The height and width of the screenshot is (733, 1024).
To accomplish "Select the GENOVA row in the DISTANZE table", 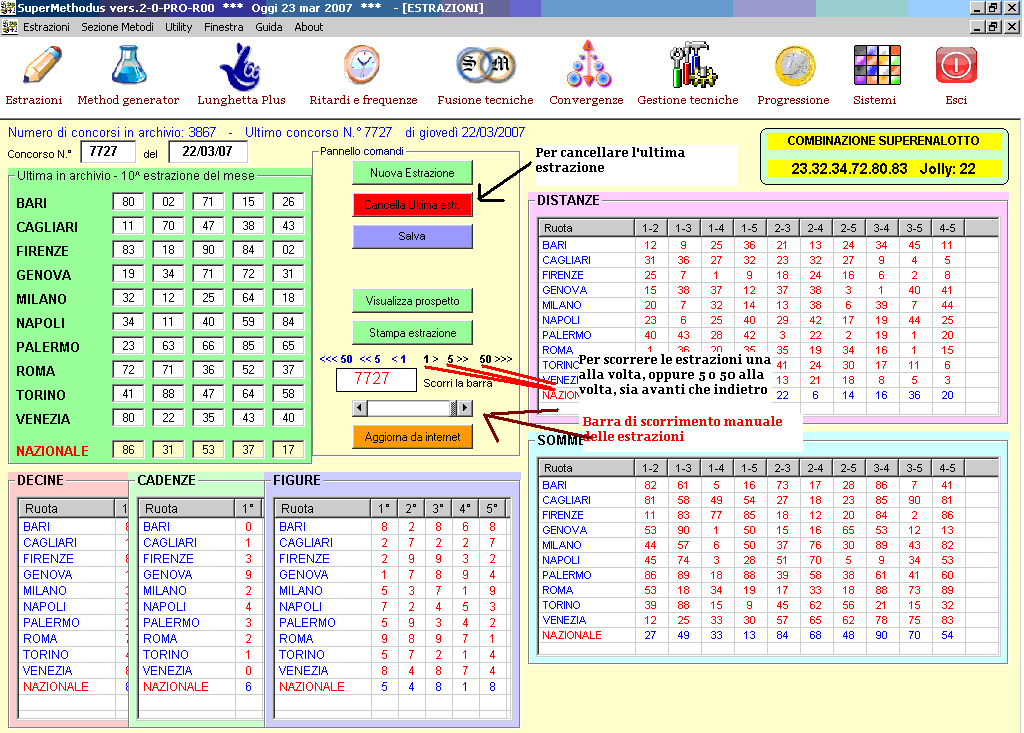I will pos(768,290).
